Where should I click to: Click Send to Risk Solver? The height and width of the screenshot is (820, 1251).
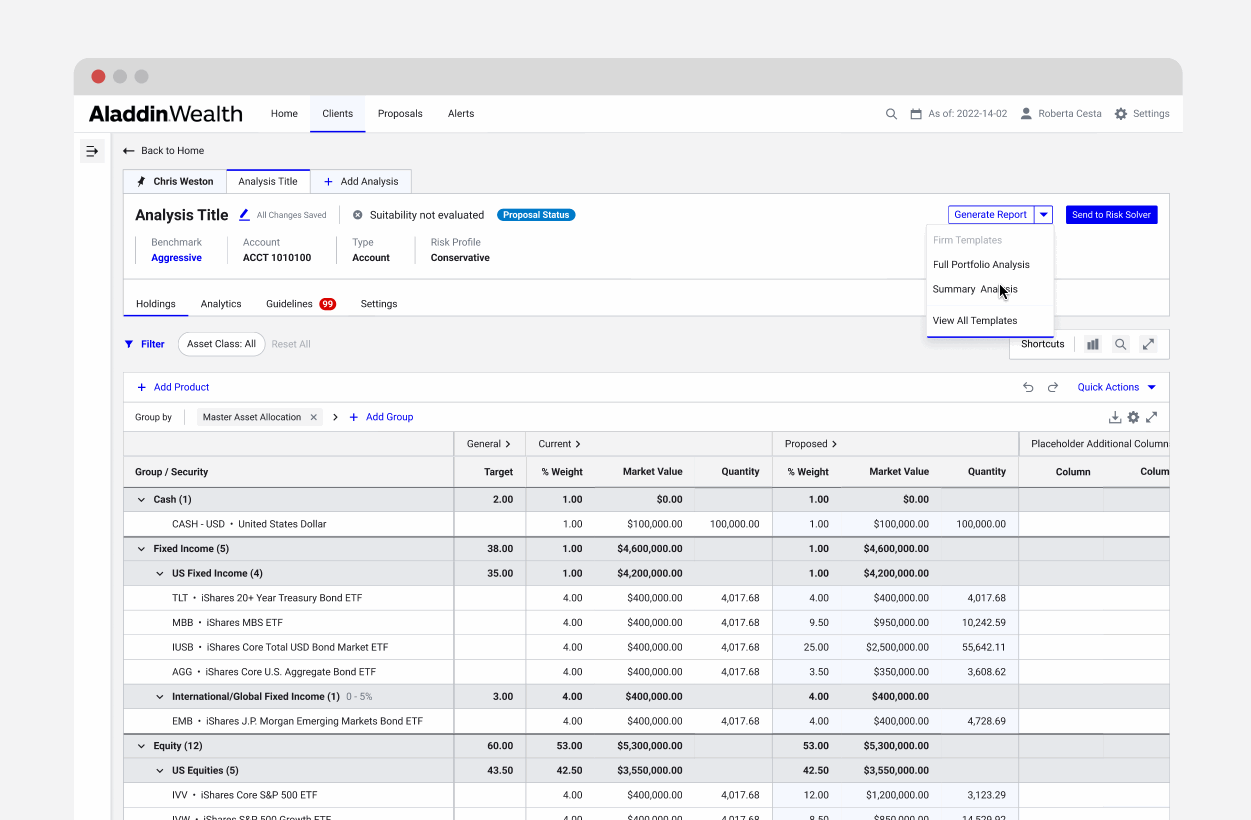(1111, 215)
